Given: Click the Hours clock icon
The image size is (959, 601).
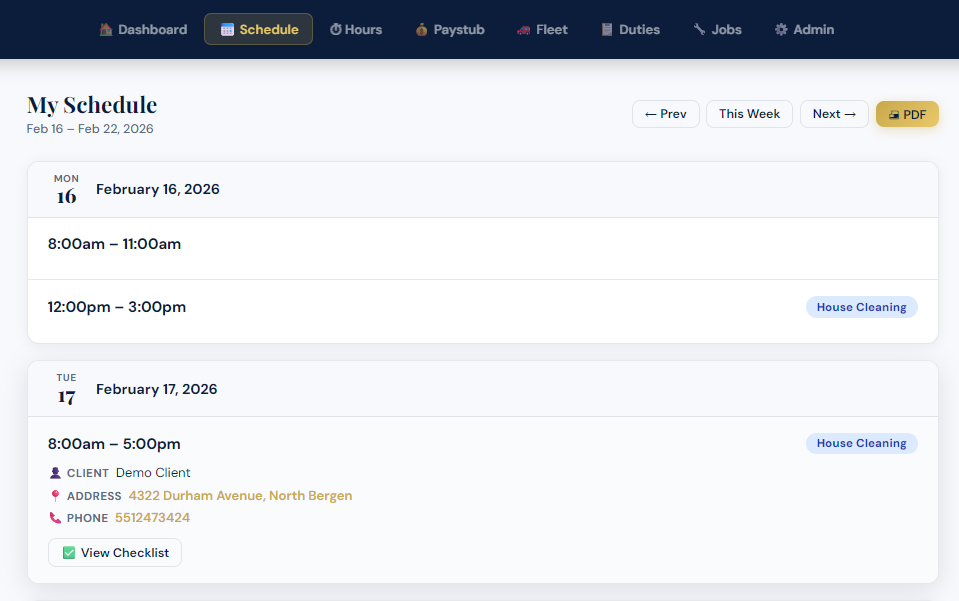Looking at the screenshot, I should (336, 30).
